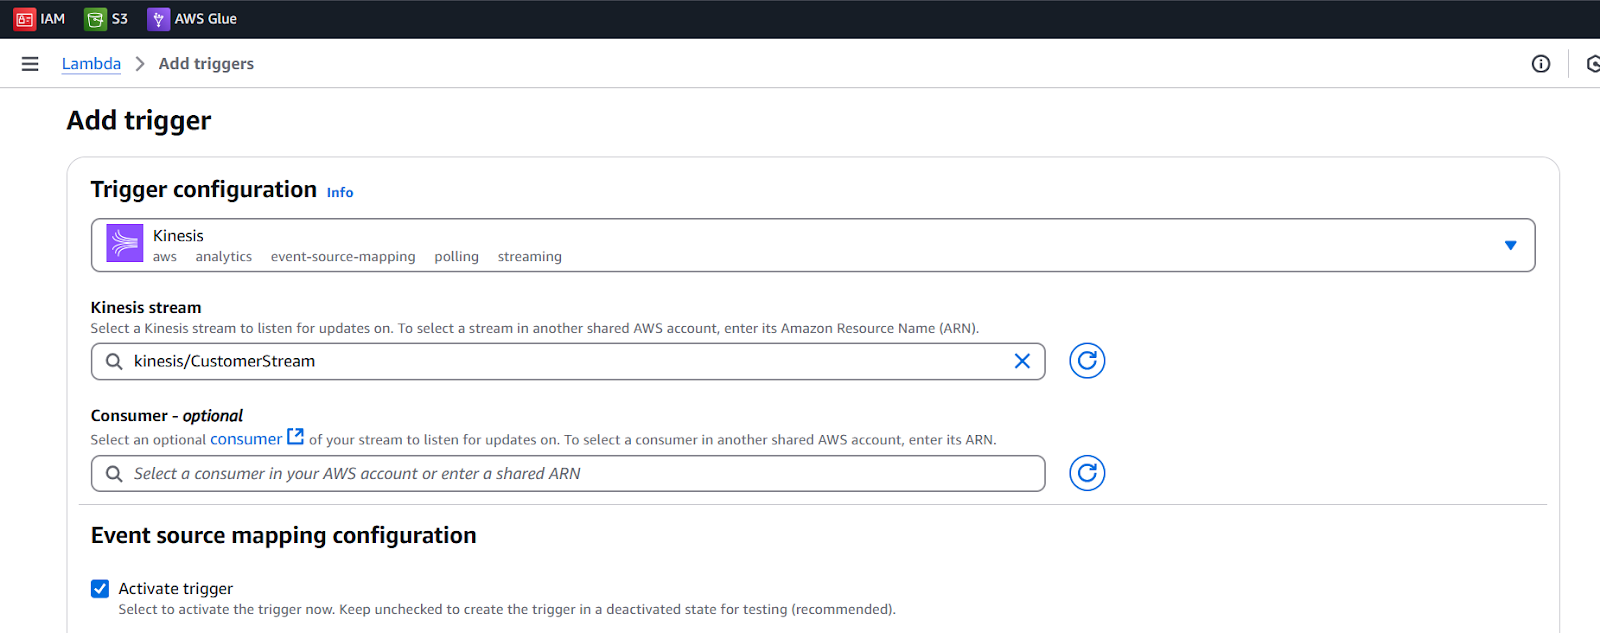1600x633 pixels.
Task: Click the 'polling' tag text
Action: coord(457,257)
